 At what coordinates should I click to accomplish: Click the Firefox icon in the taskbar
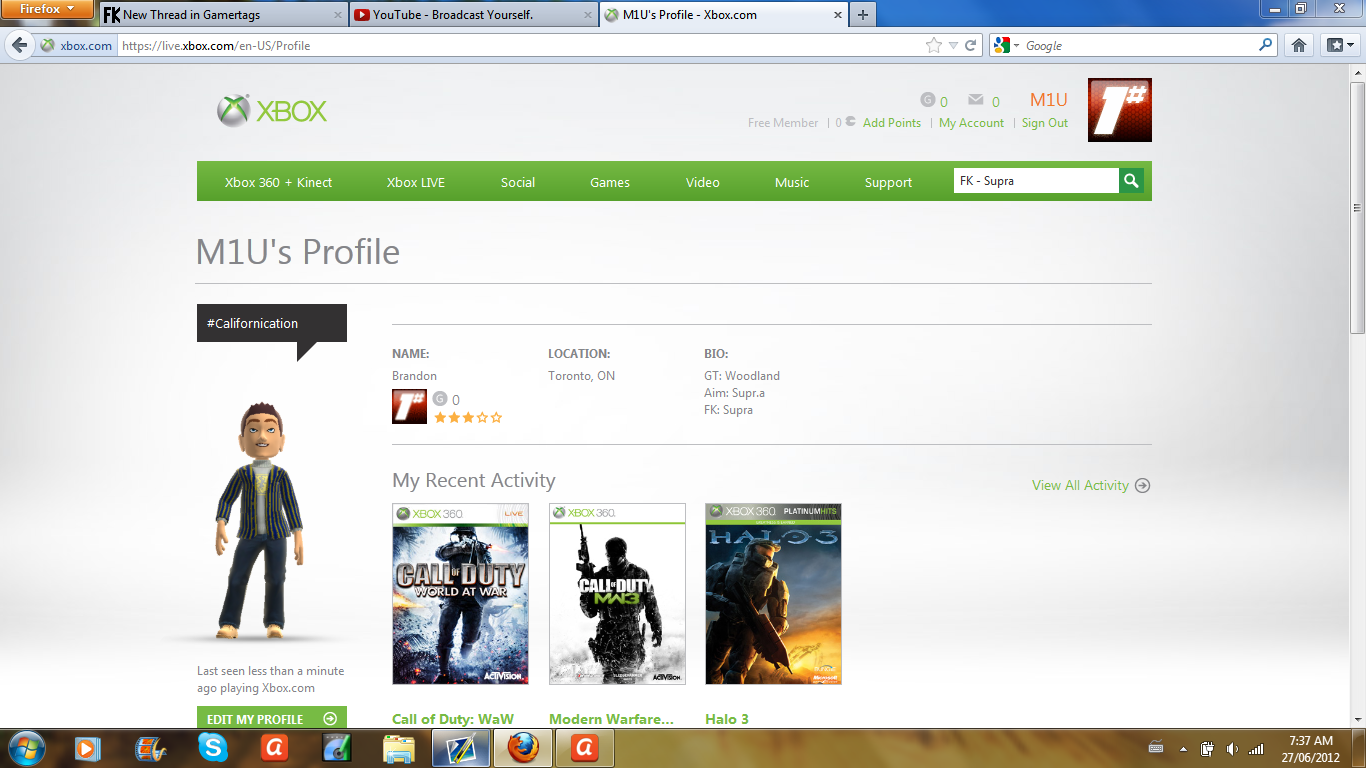(x=522, y=748)
